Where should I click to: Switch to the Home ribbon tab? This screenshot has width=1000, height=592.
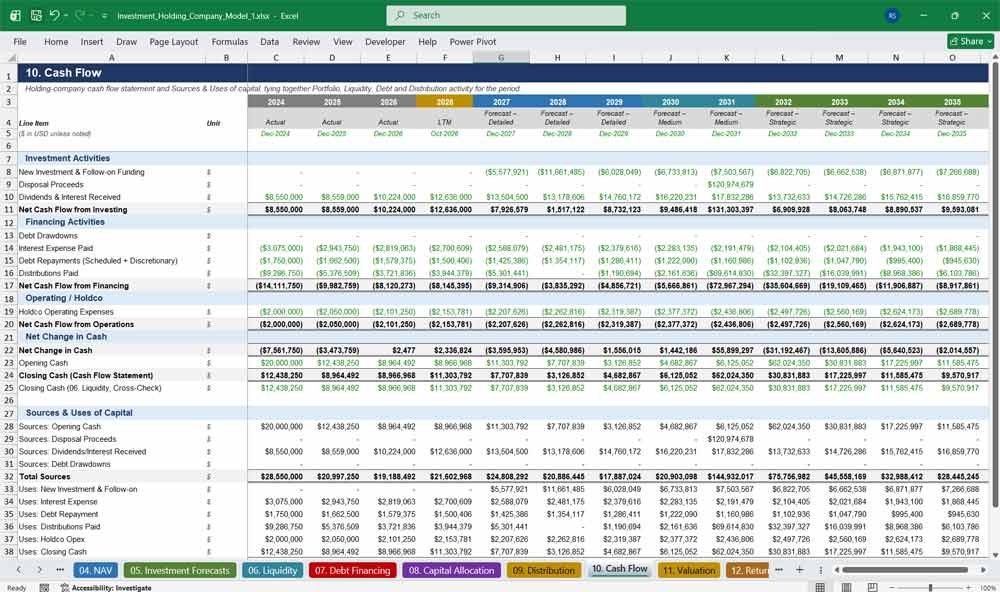point(56,41)
